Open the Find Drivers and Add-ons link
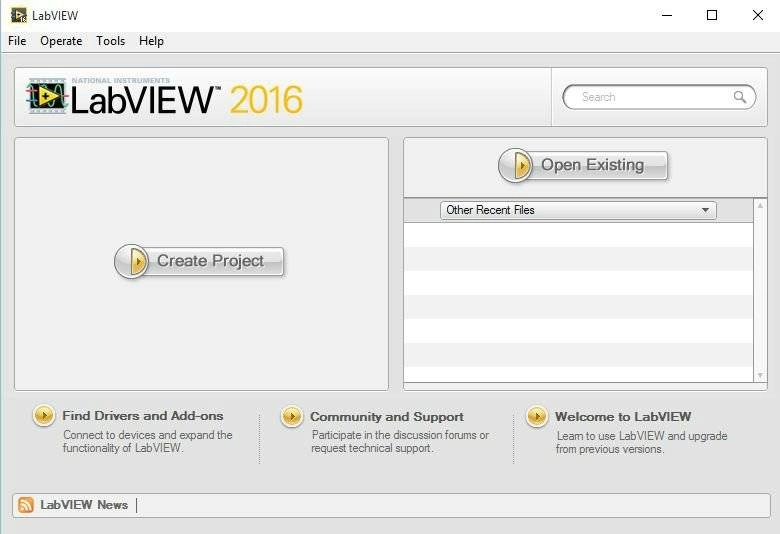Image resolution: width=780 pixels, height=534 pixels. pos(143,416)
